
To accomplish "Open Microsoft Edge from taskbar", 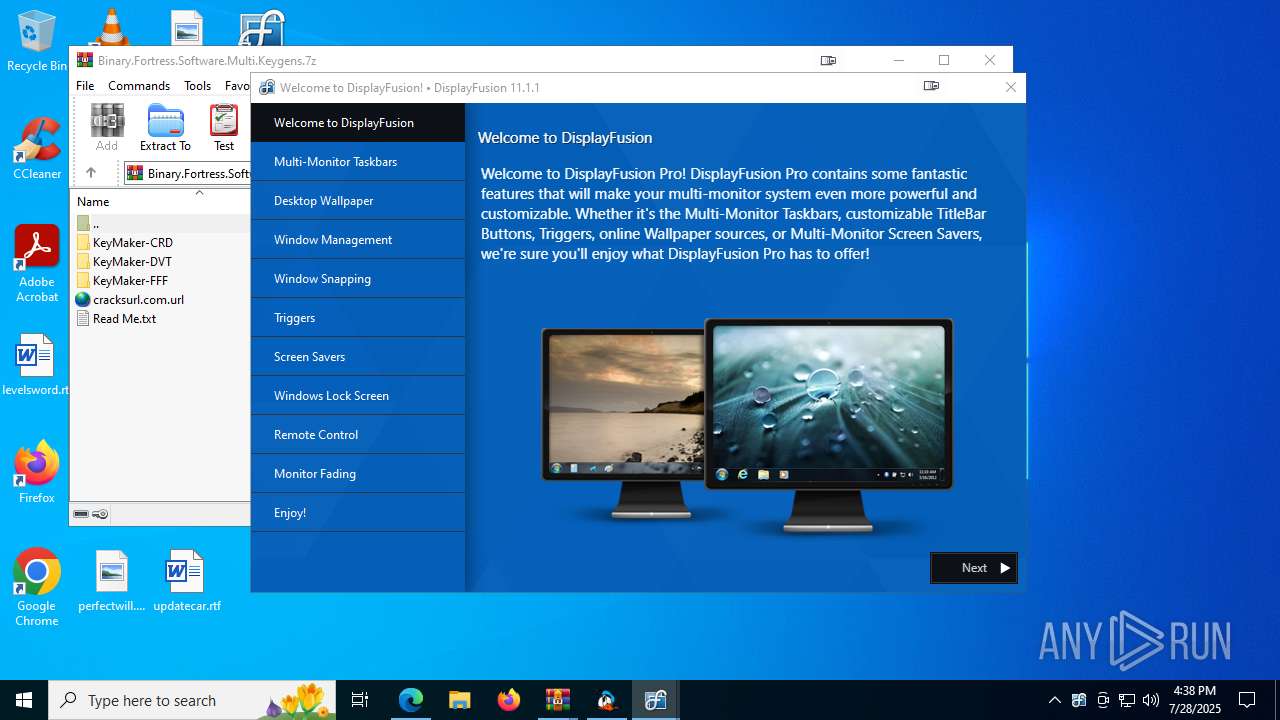I will 411,700.
